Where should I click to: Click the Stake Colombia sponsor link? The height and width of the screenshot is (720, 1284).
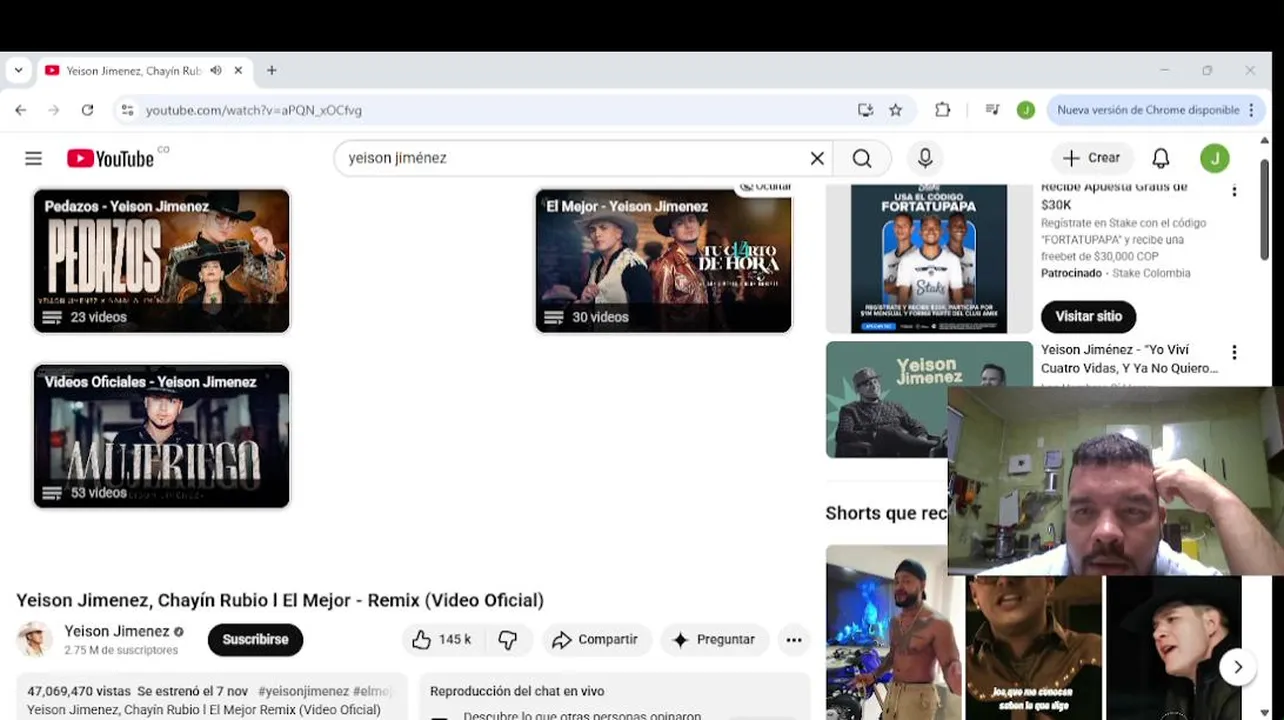tap(1151, 273)
